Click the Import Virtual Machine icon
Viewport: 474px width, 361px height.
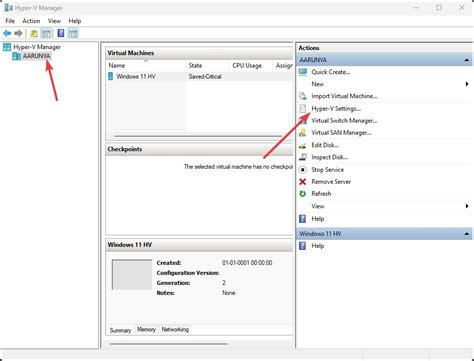303,96
